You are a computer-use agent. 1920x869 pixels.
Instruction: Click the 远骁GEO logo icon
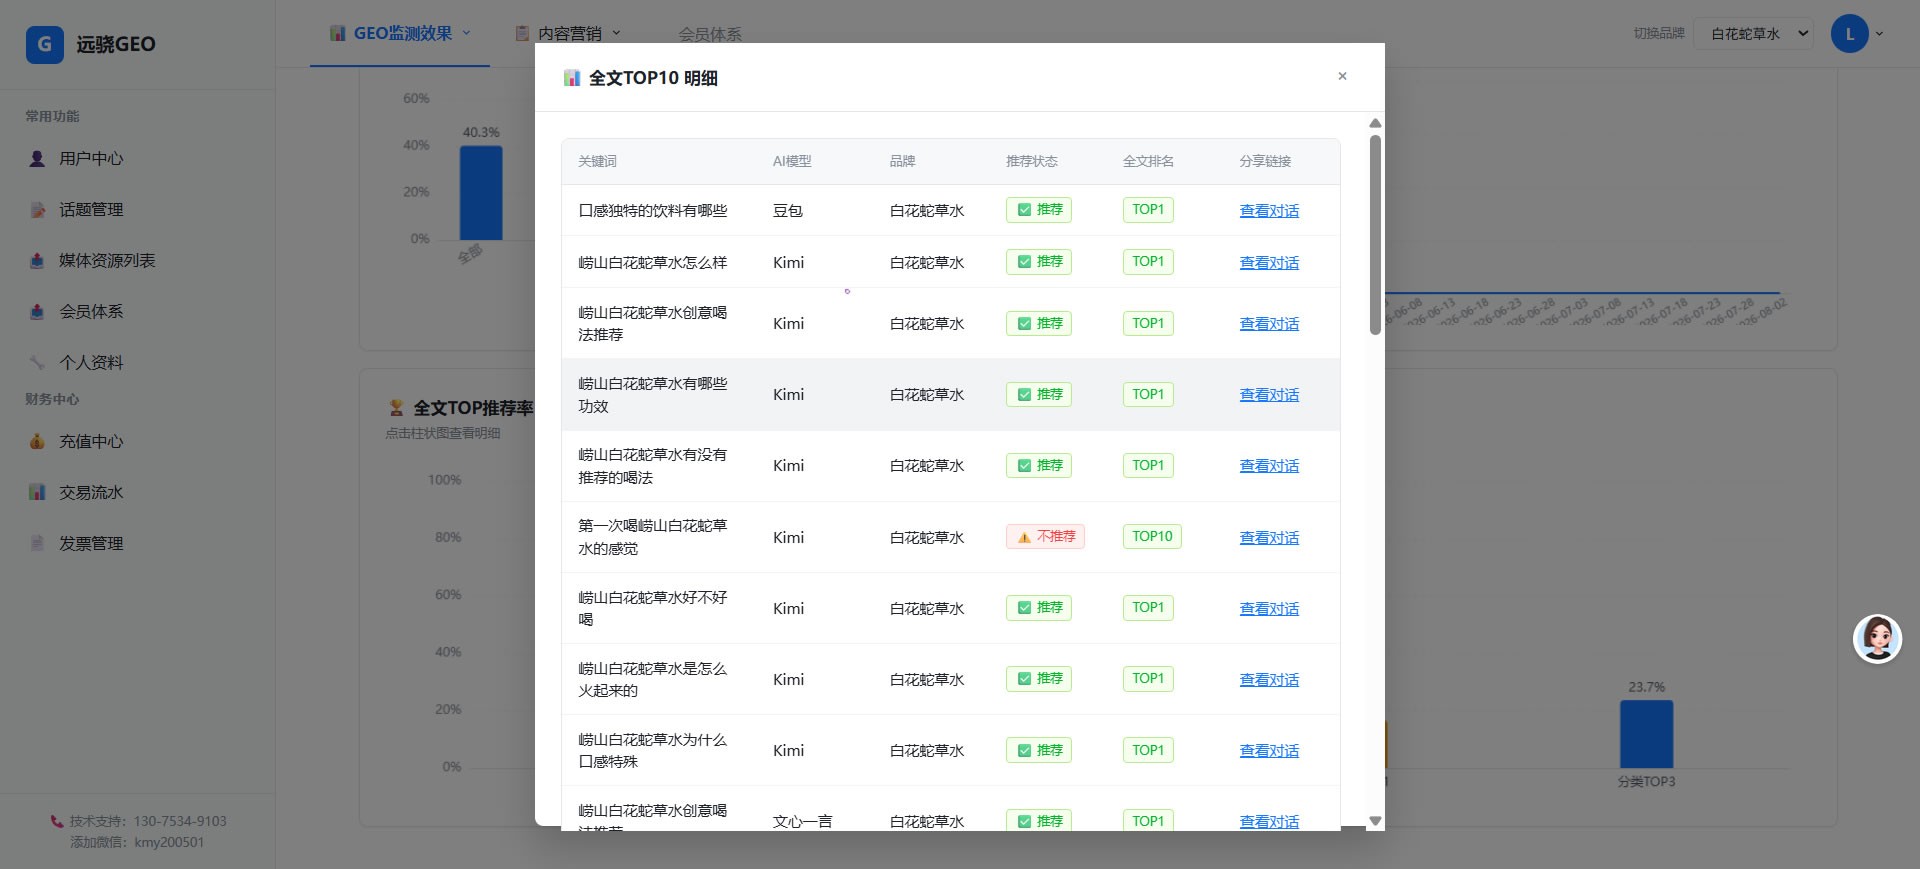pyautogui.click(x=44, y=44)
